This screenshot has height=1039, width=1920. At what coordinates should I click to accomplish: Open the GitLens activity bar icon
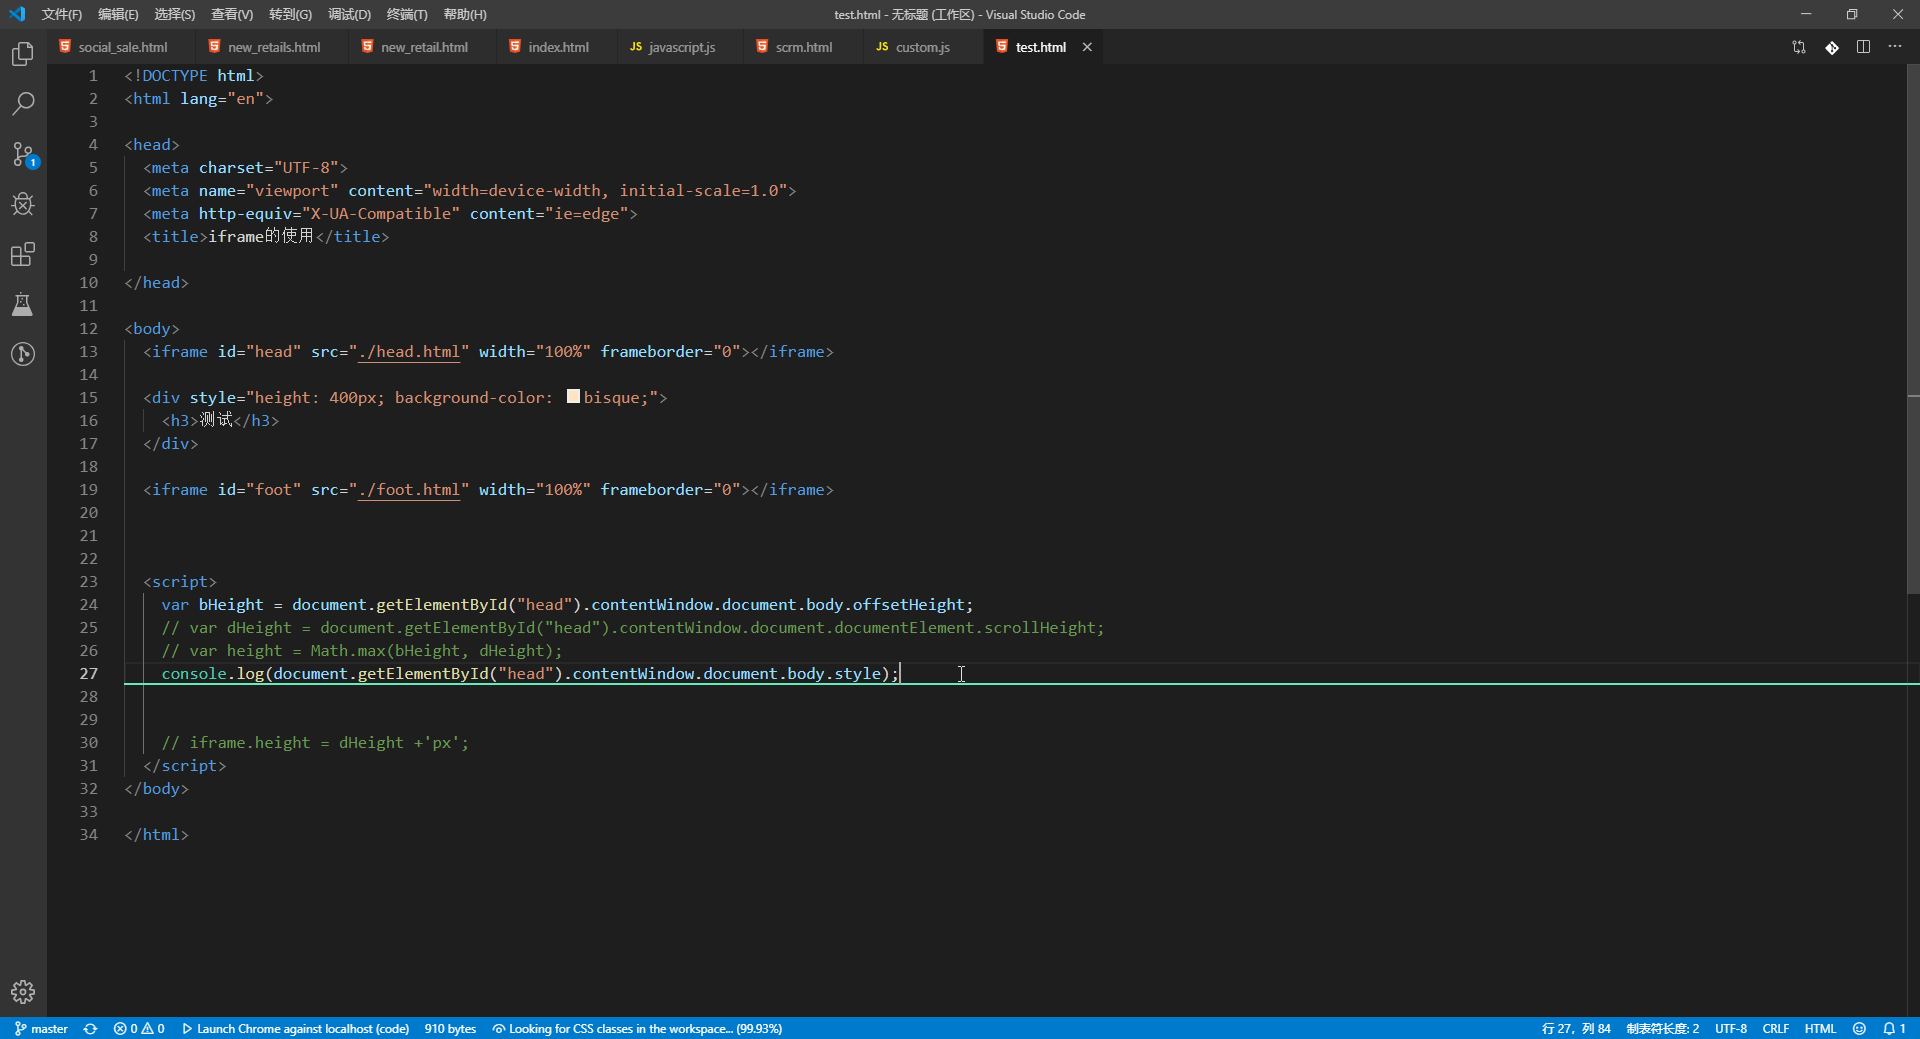point(23,354)
